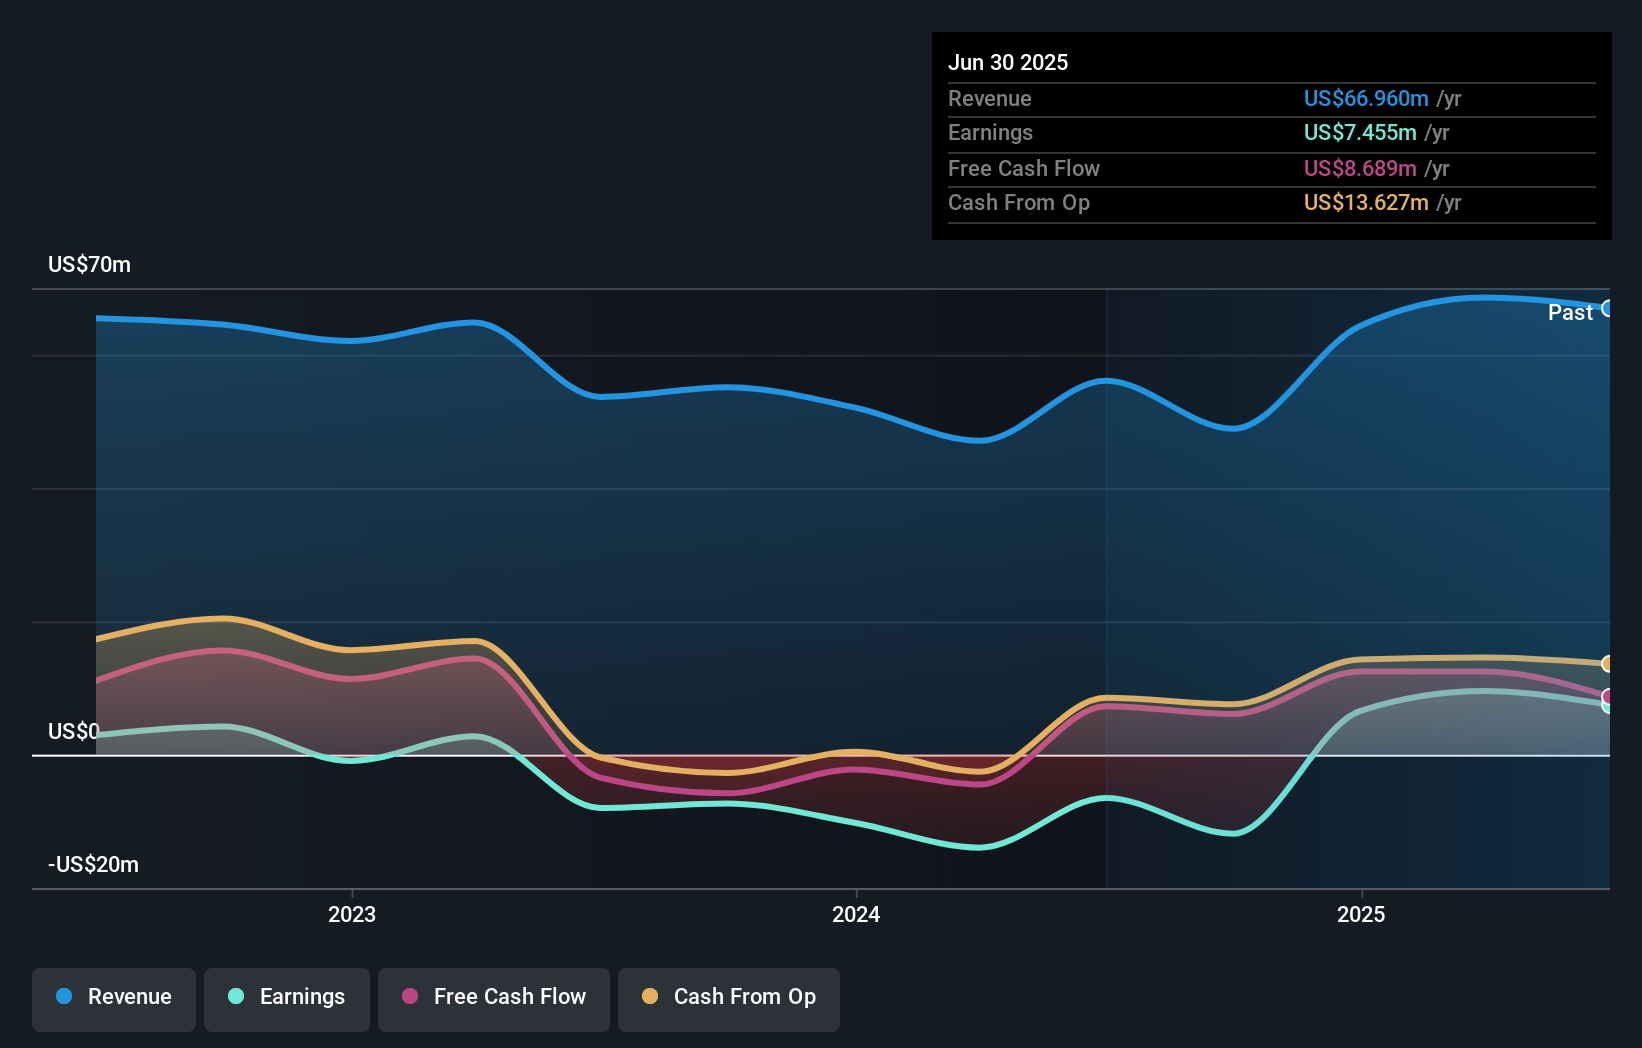This screenshot has width=1642, height=1048.
Task: Toggle the Earnings series visibility
Action: [287, 997]
